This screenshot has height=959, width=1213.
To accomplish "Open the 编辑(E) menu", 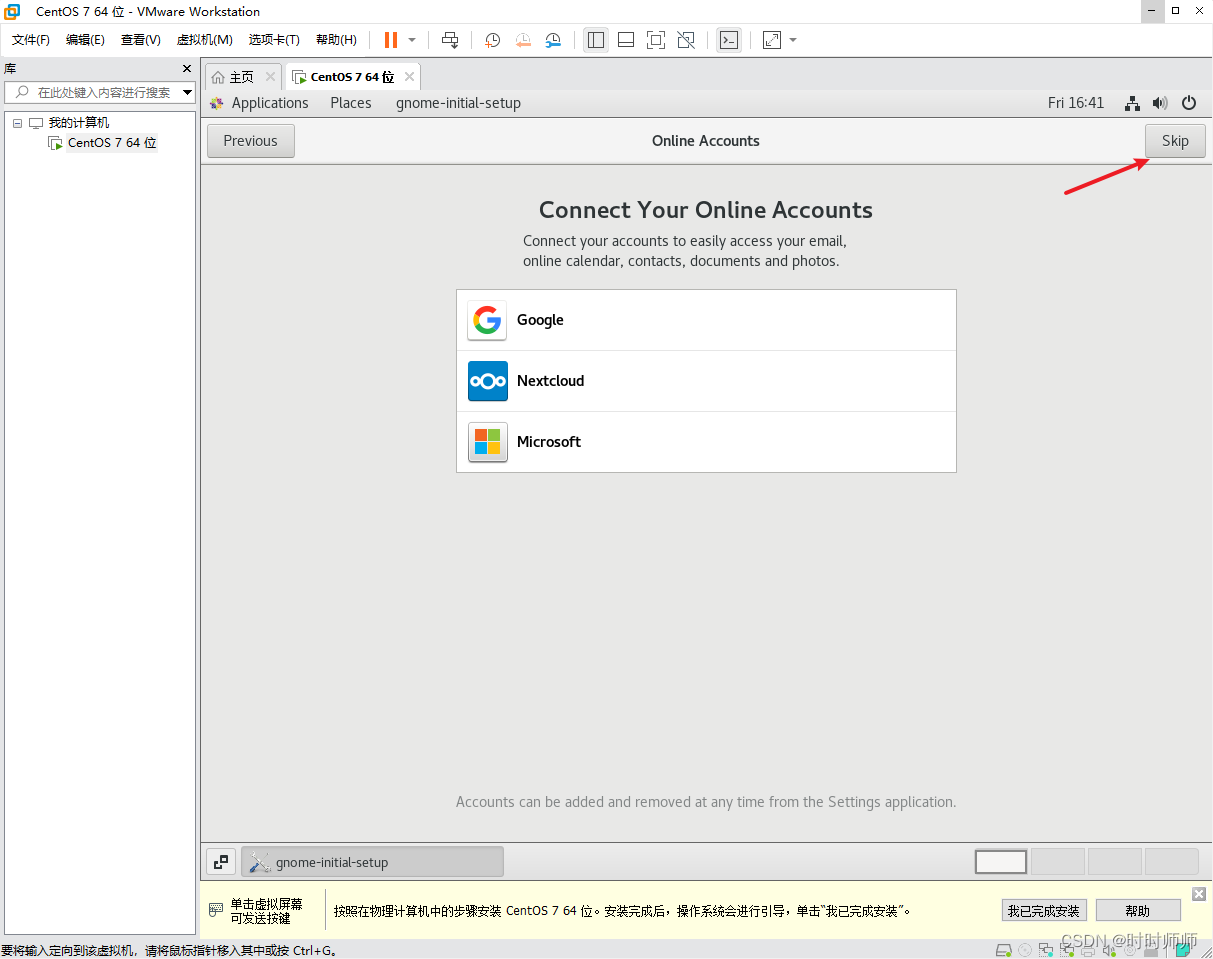I will [85, 40].
